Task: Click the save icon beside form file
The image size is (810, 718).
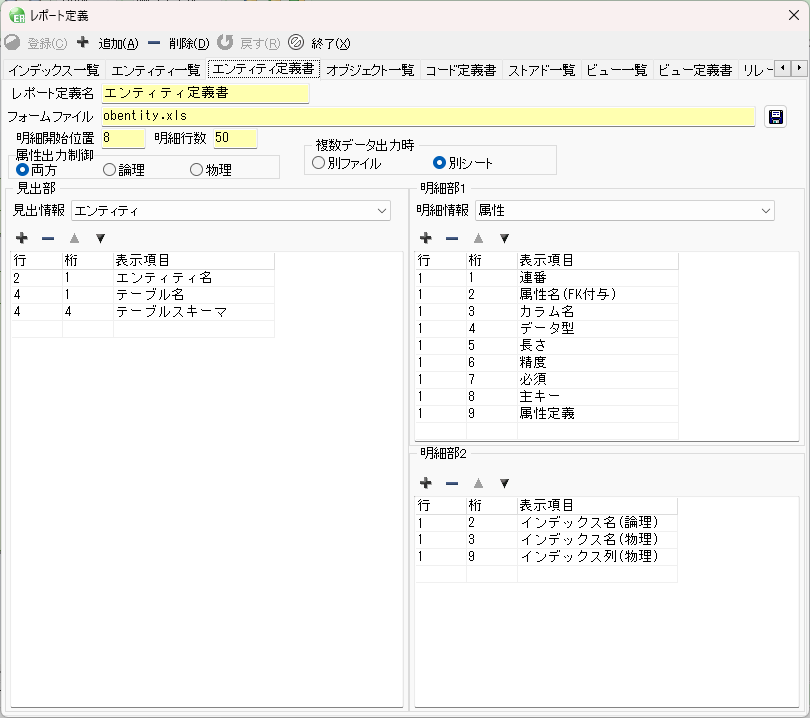Action: point(775,117)
